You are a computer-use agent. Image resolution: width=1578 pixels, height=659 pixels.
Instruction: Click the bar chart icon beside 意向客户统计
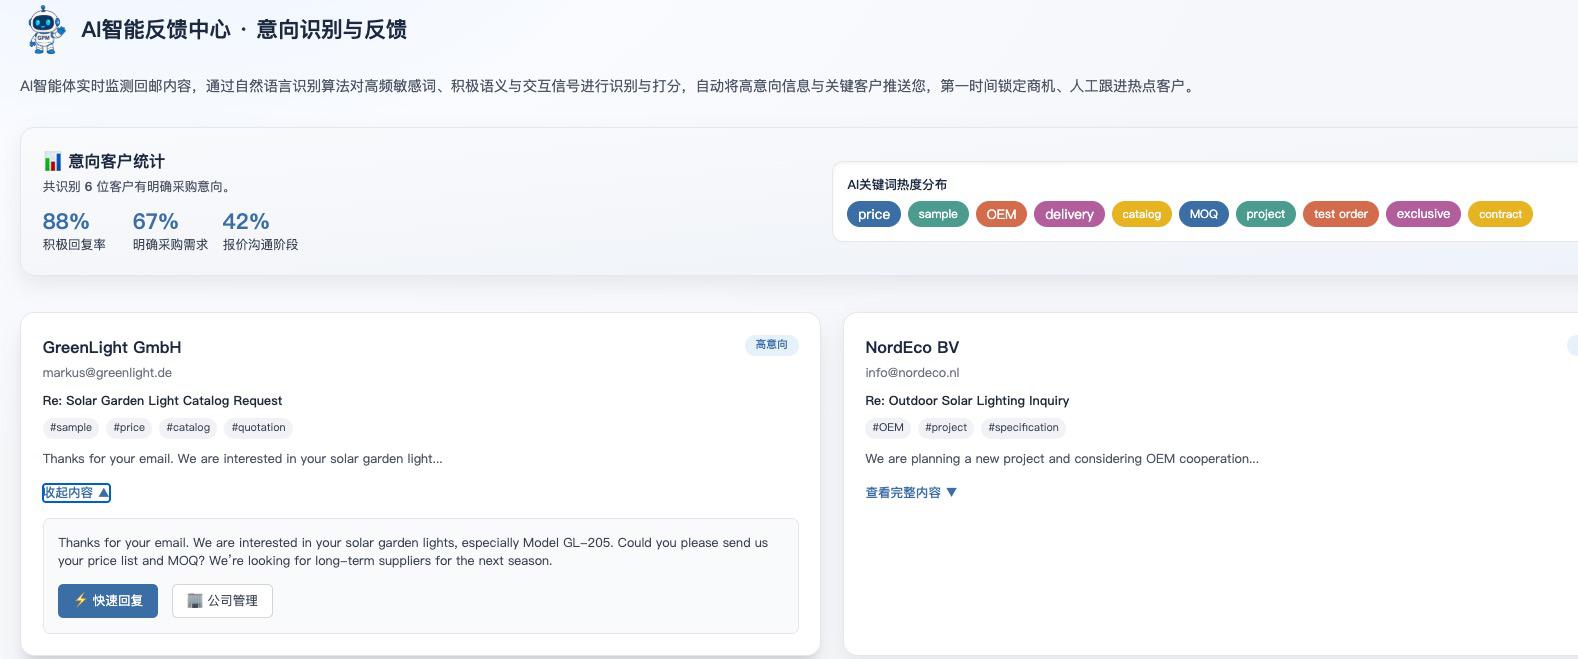click(x=52, y=161)
